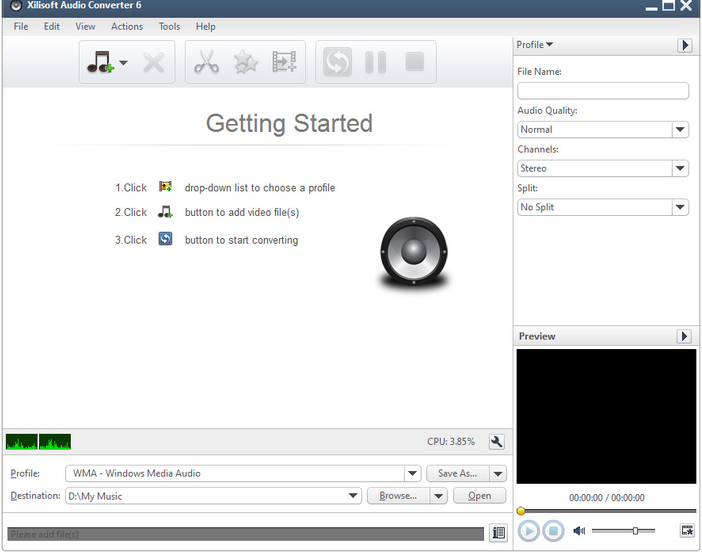Click the 'Please add file(s)' status bar
Image resolution: width=702 pixels, height=553 pixels.
(245, 534)
